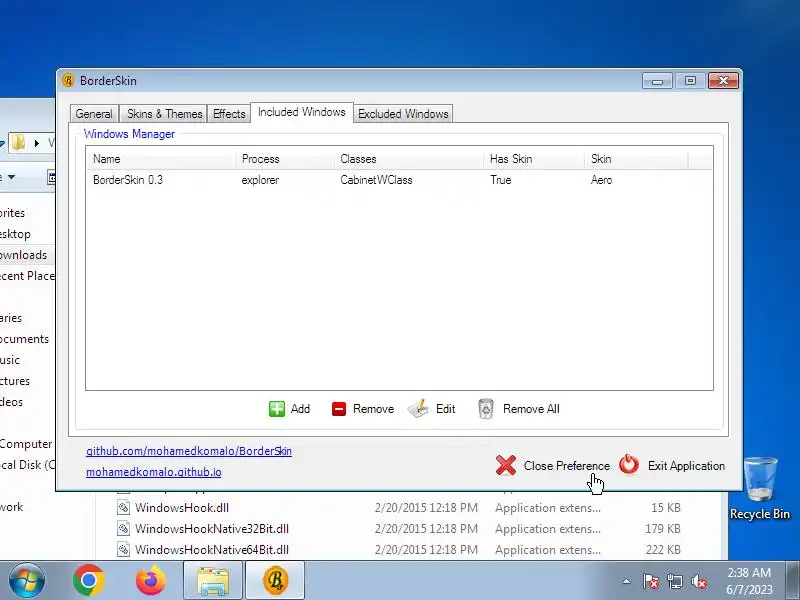Click the Action Center flag tray icon
The height and width of the screenshot is (600, 800).
pyautogui.click(x=651, y=581)
